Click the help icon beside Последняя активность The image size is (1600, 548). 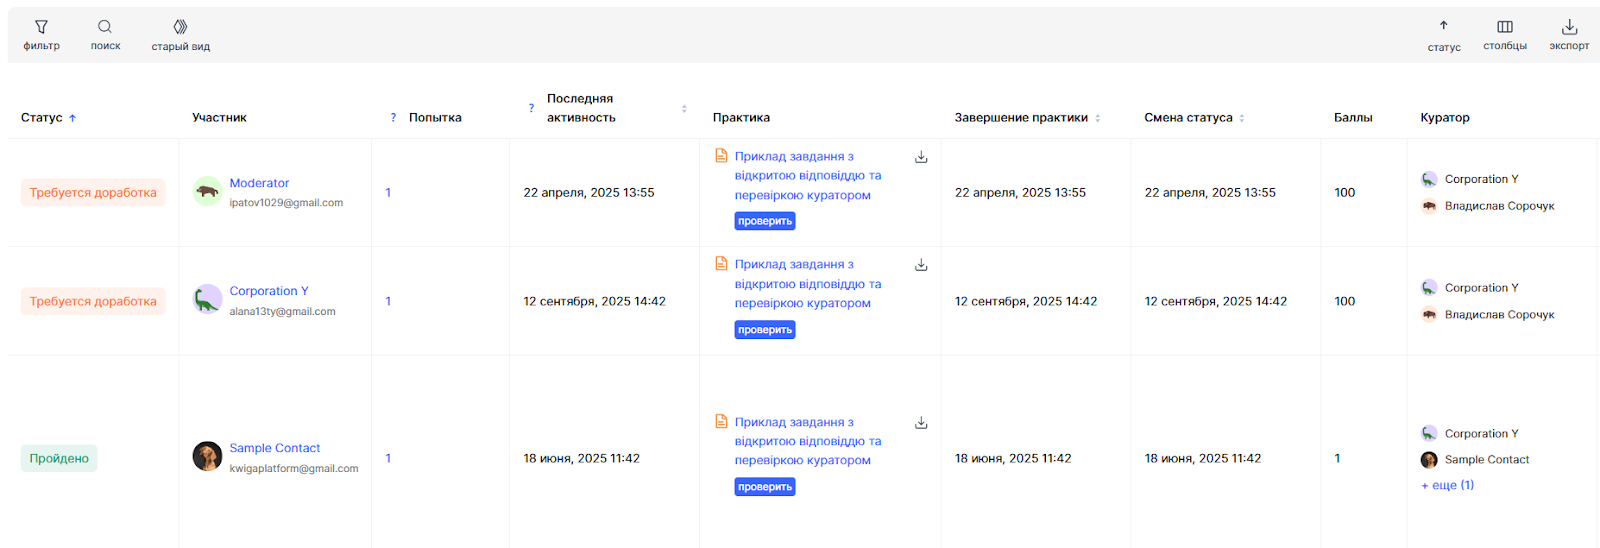pyautogui.click(x=531, y=108)
